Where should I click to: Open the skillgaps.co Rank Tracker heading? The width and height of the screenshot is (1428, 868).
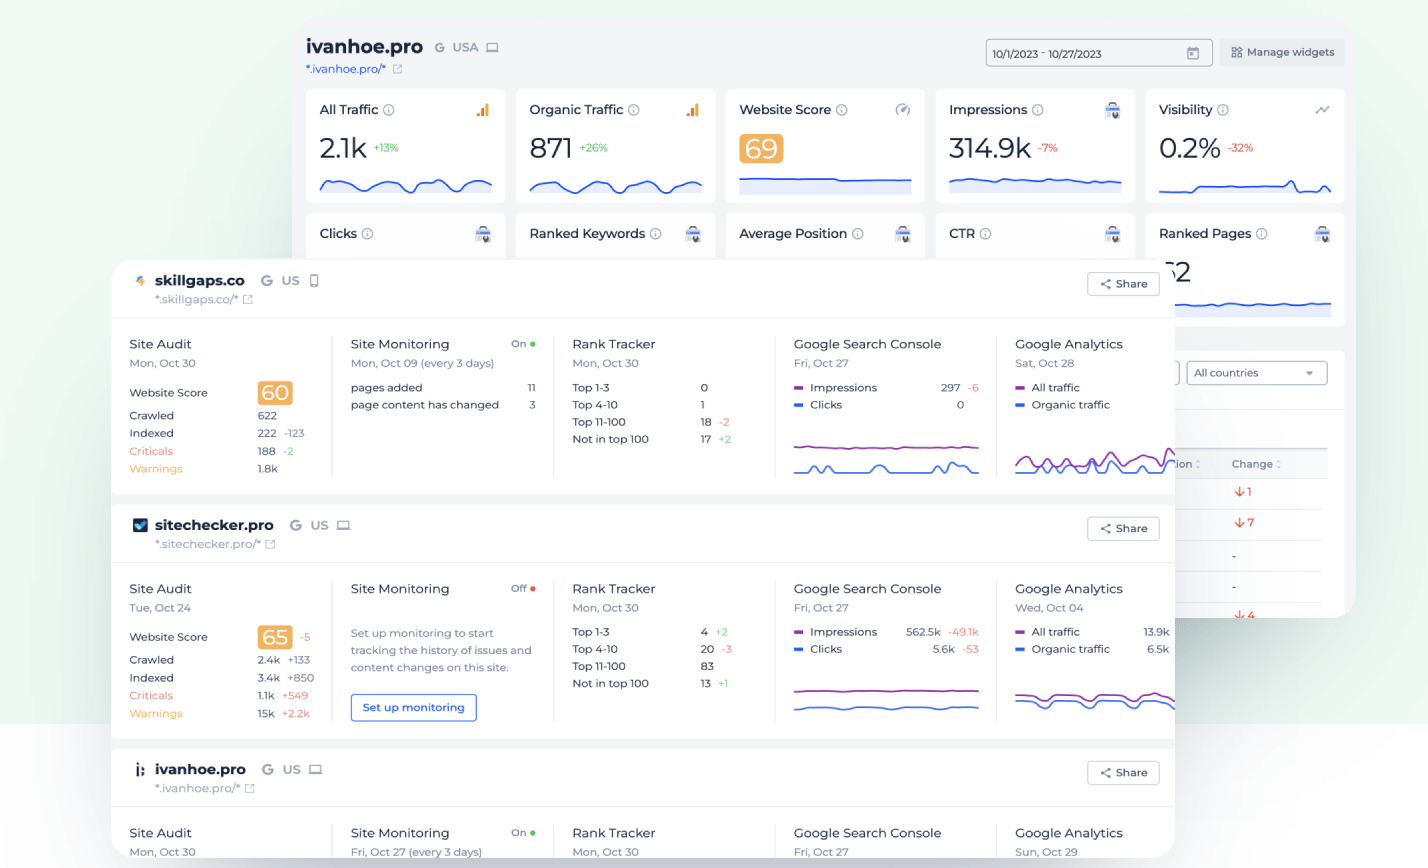point(613,344)
